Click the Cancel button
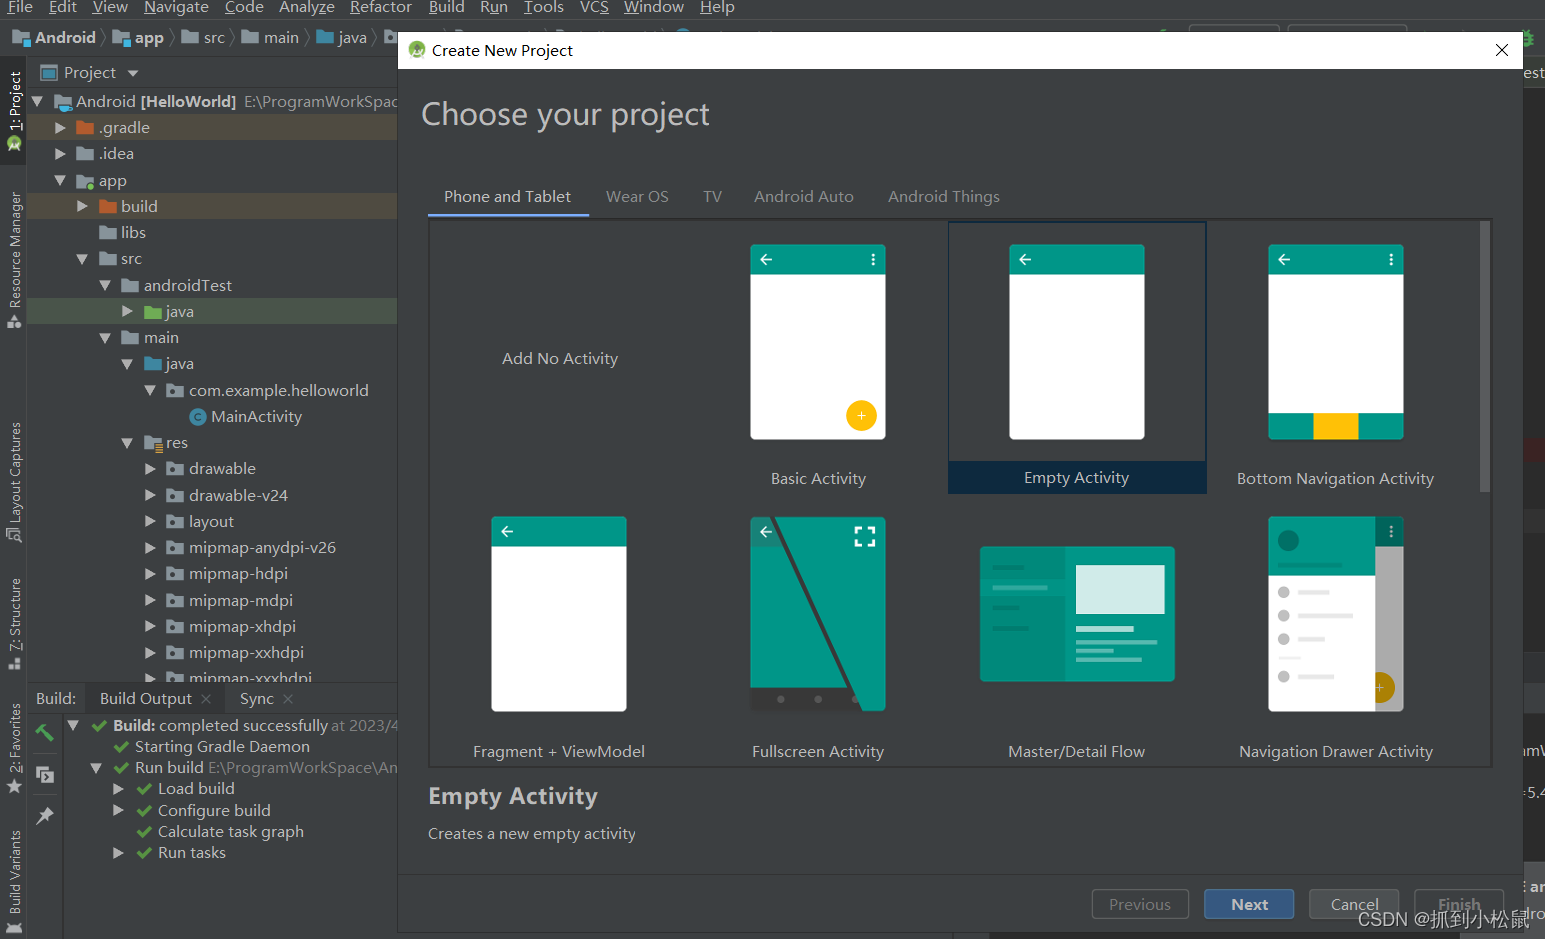Image resolution: width=1545 pixels, height=939 pixels. point(1354,904)
